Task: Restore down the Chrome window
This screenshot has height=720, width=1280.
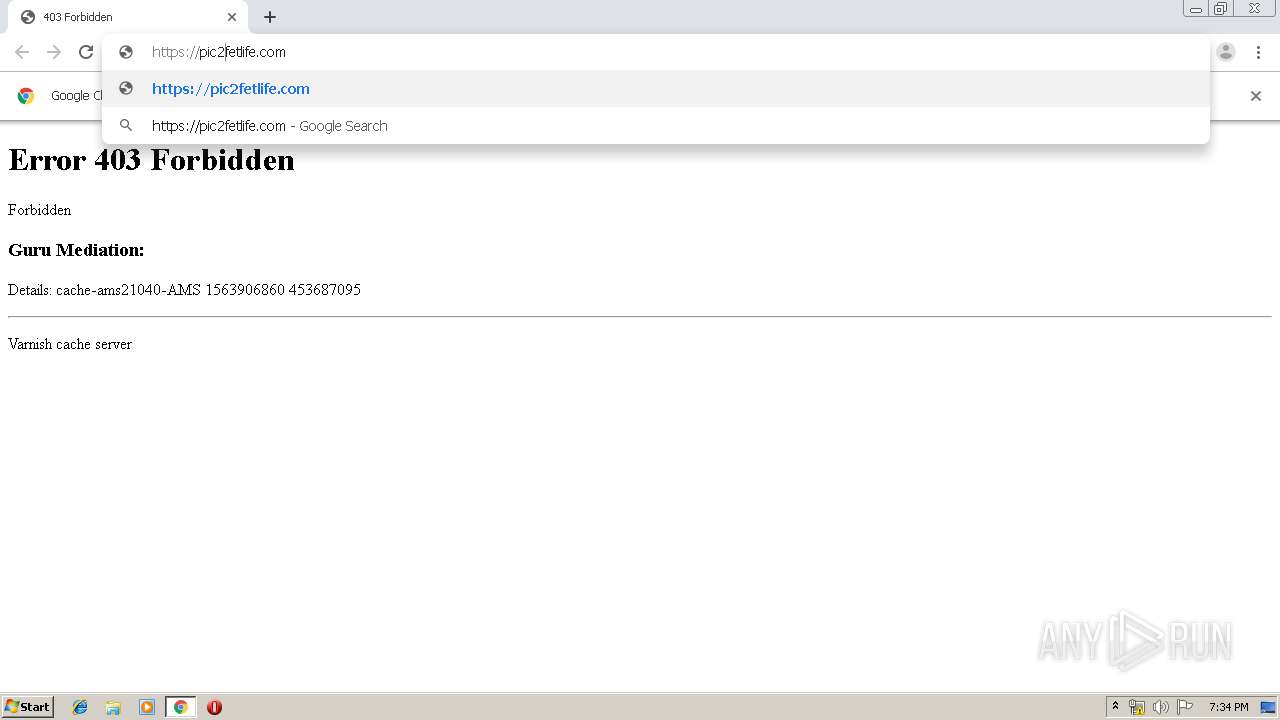Action: point(1221,8)
